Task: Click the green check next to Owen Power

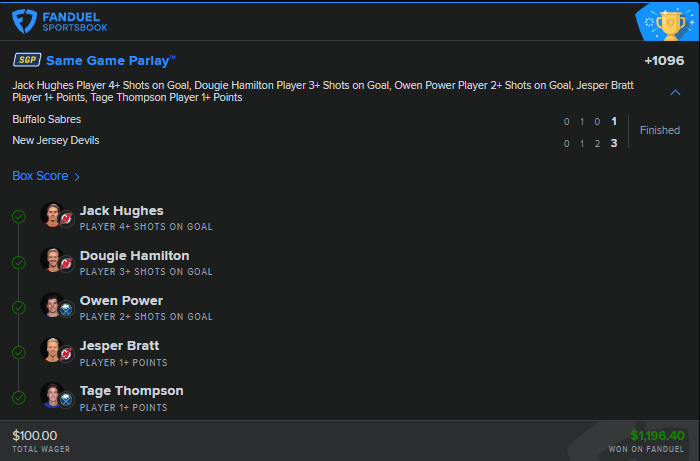Action: coord(19,307)
